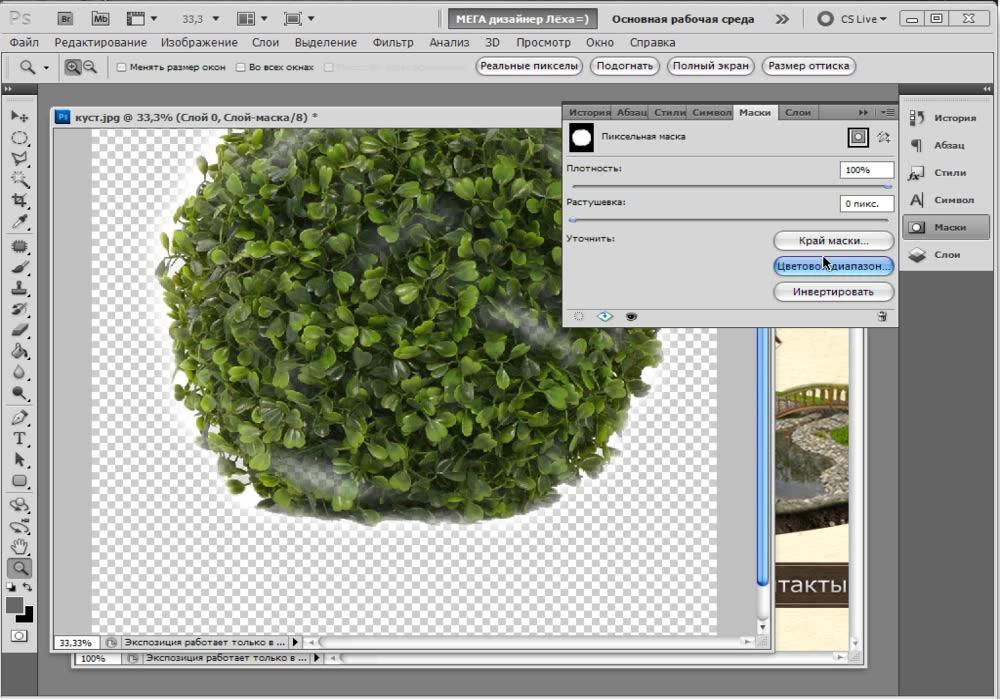Enable Менять размер окон checkbox
The height and width of the screenshot is (700, 1000).
click(x=121, y=67)
